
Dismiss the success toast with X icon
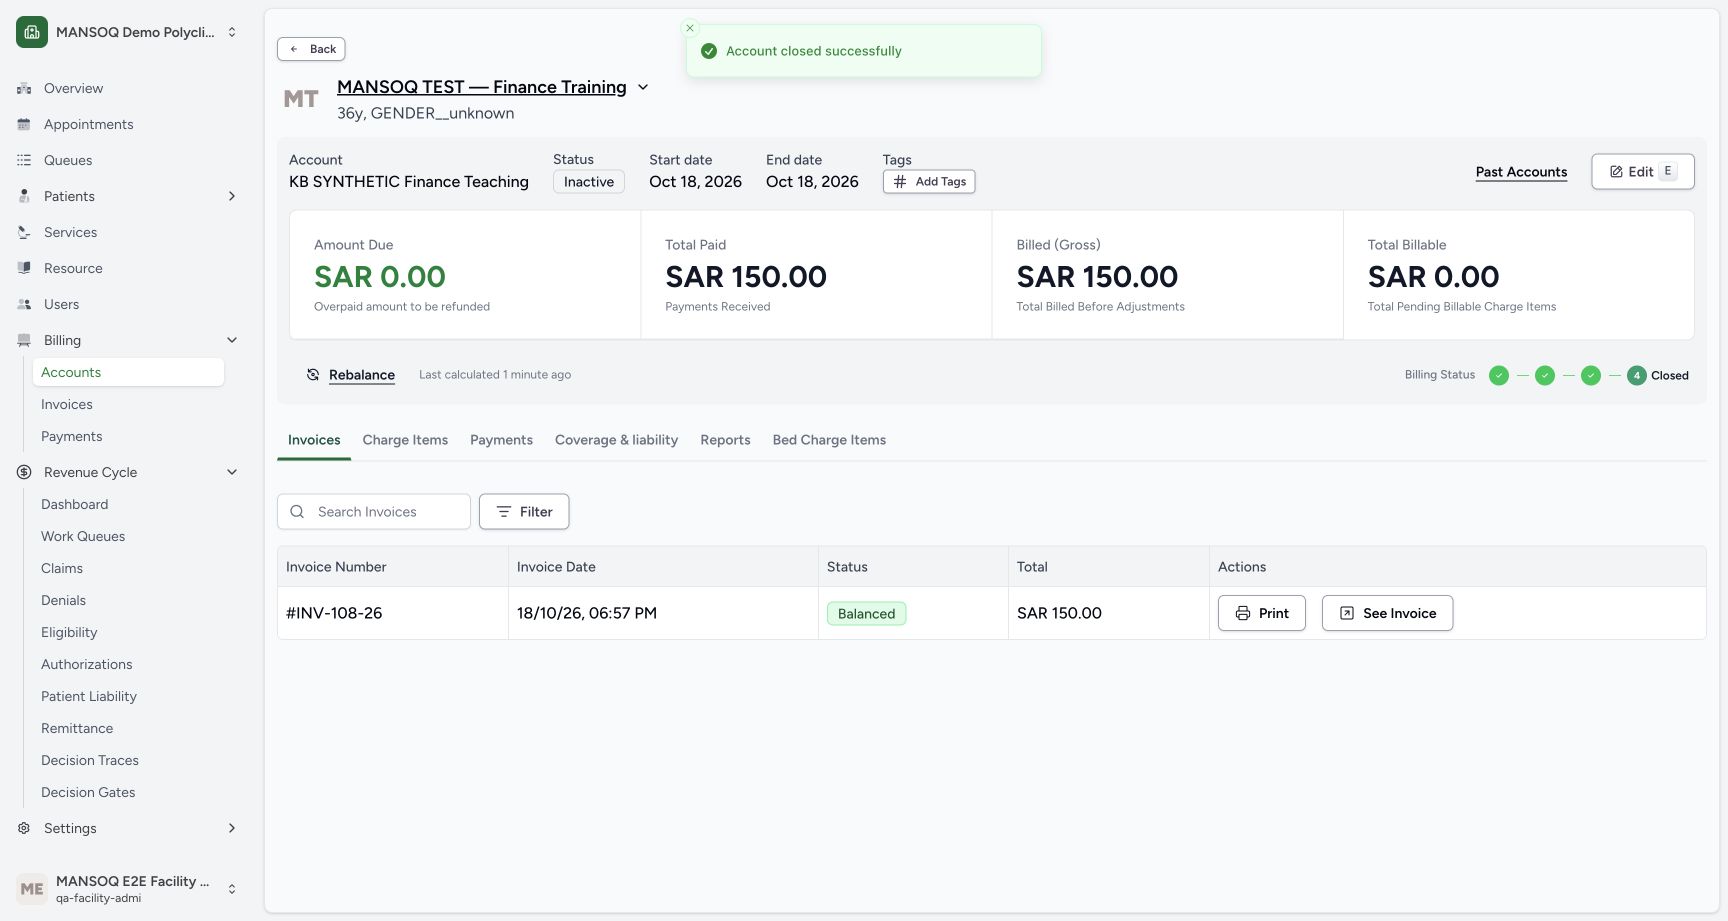pyautogui.click(x=690, y=28)
